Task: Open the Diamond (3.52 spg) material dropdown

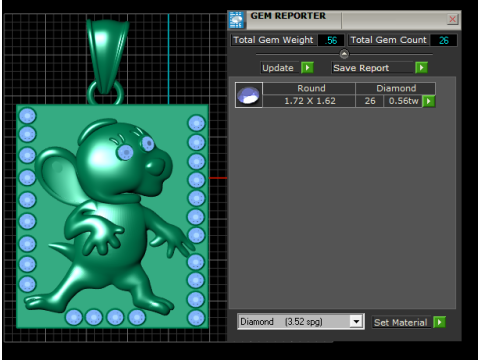Action: tap(356, 322)
